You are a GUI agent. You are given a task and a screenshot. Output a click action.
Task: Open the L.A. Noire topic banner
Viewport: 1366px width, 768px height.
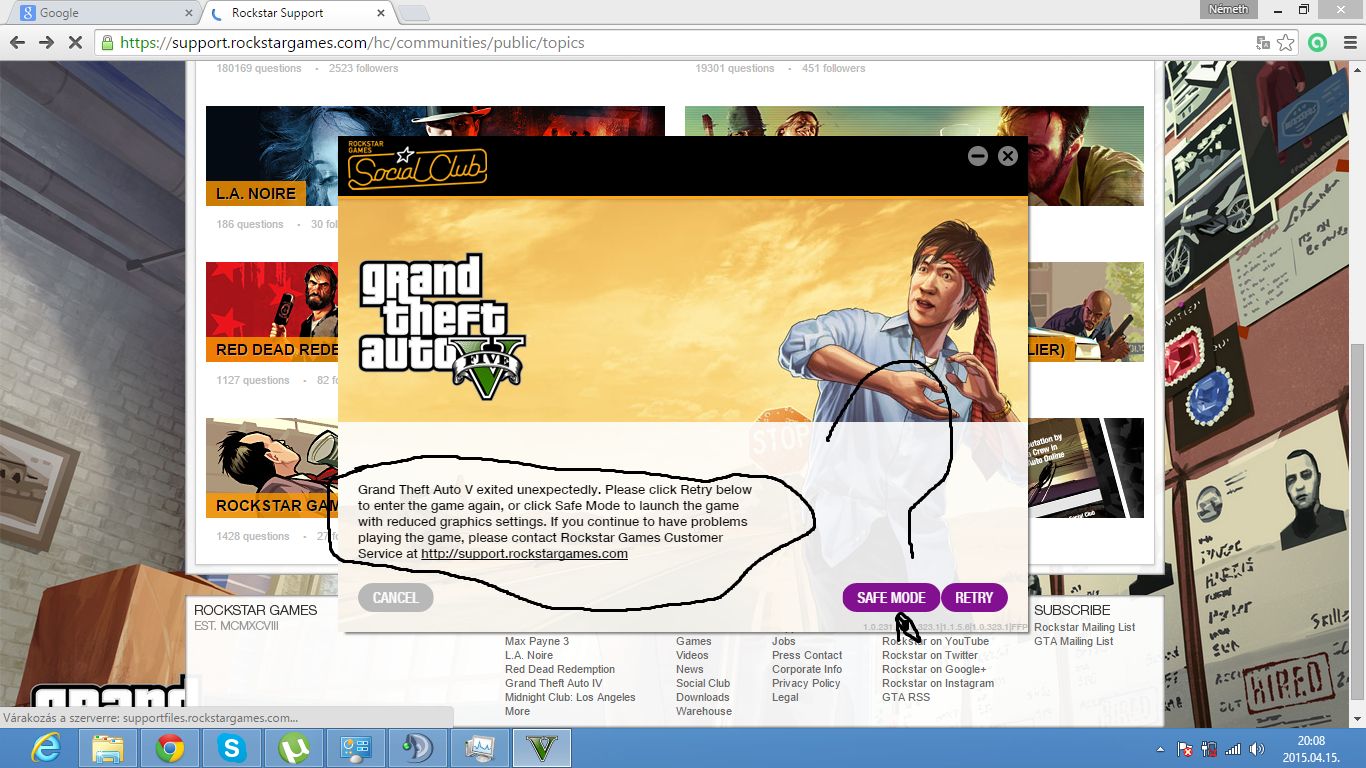pos(272,156)
